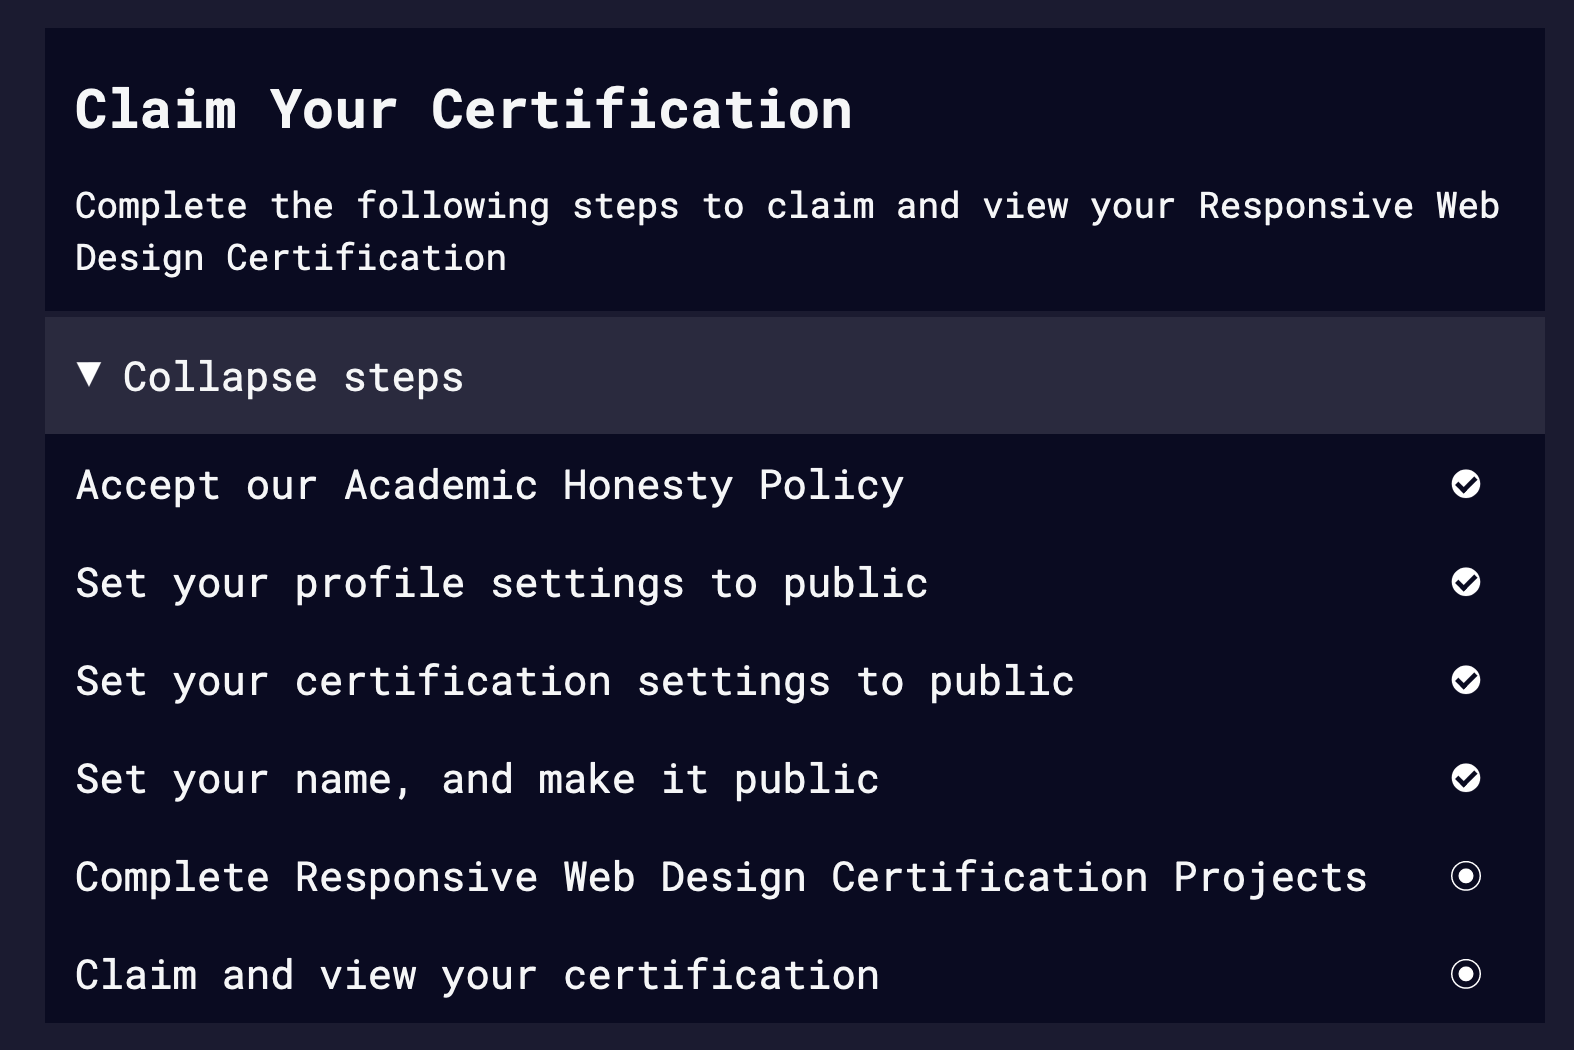Click the triangle arrow before Collapse steps

pyautogui.click(x=89, y=375)
